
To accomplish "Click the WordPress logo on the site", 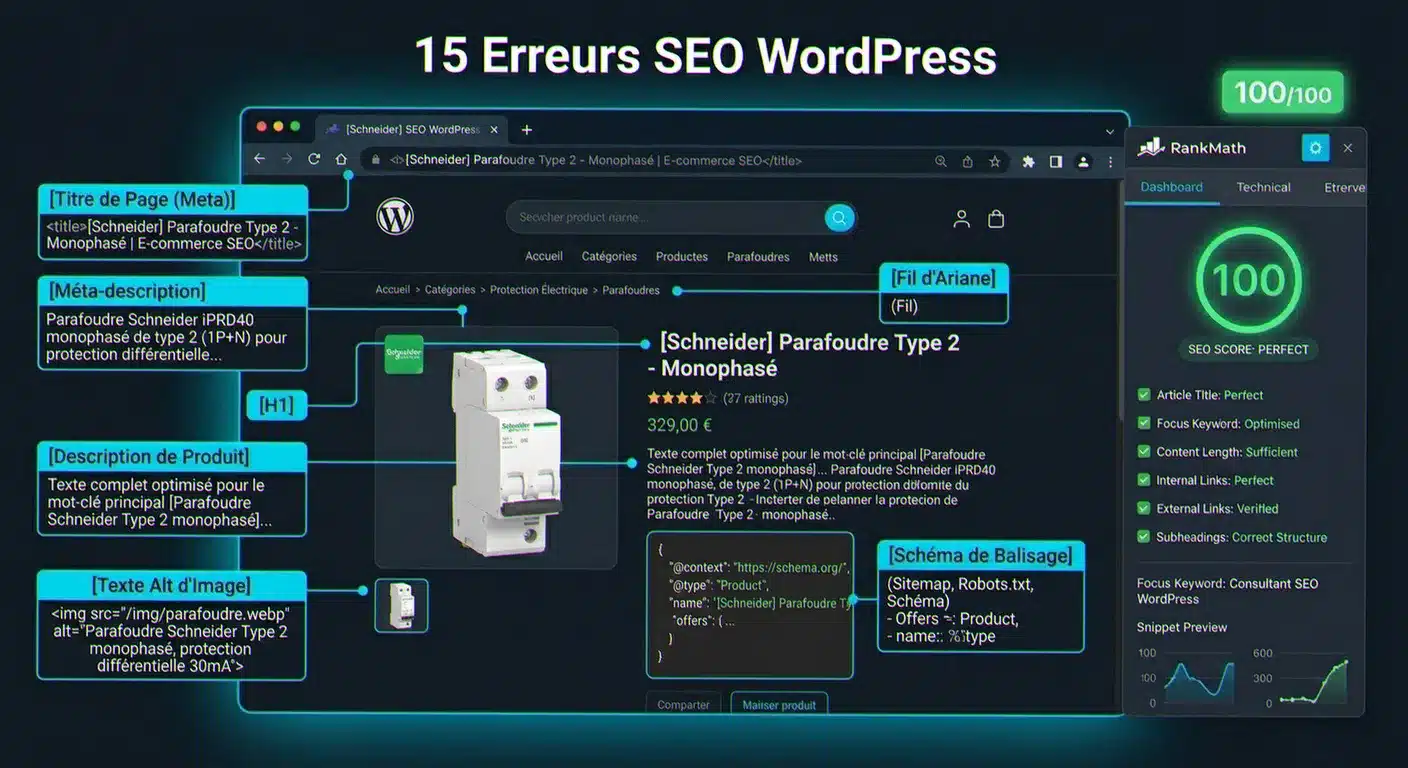I will [395, 217].
